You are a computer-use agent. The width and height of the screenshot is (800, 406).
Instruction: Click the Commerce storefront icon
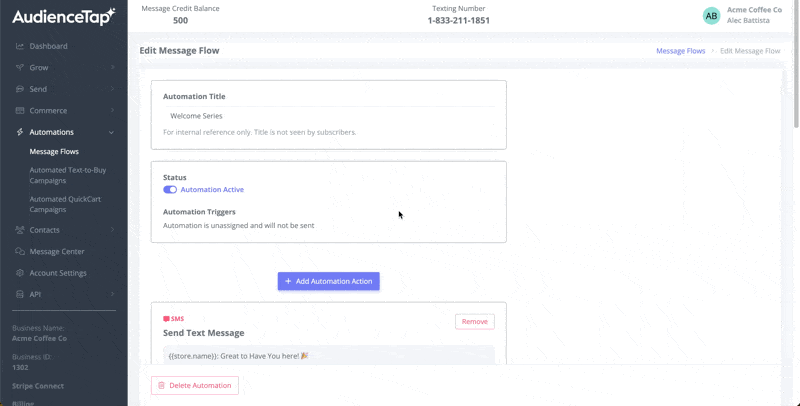20,110
